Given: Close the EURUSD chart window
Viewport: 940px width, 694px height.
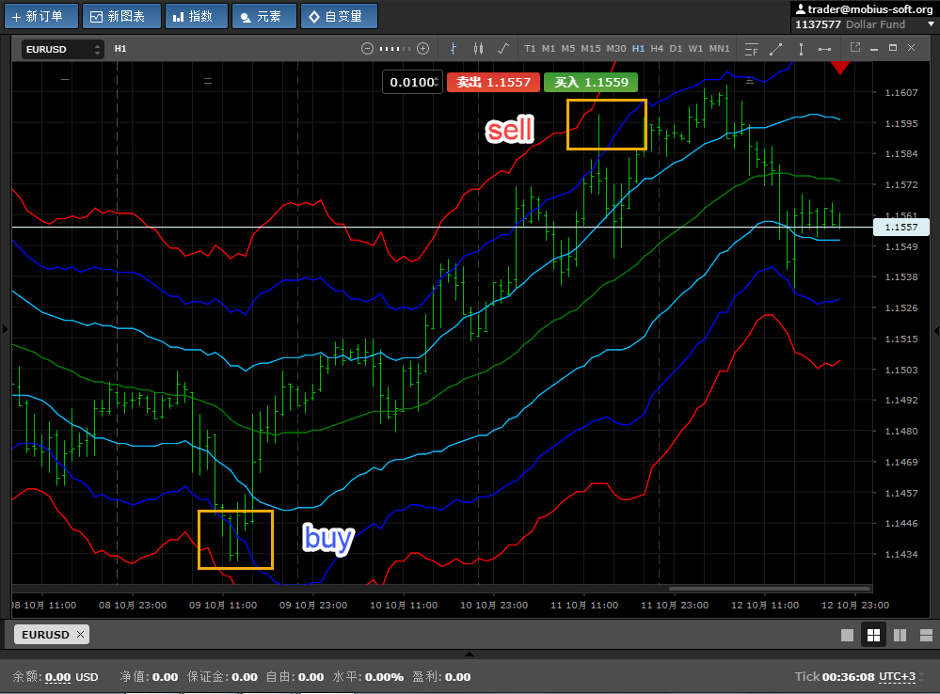Looking at the screenshot, I should click(911, 47).
